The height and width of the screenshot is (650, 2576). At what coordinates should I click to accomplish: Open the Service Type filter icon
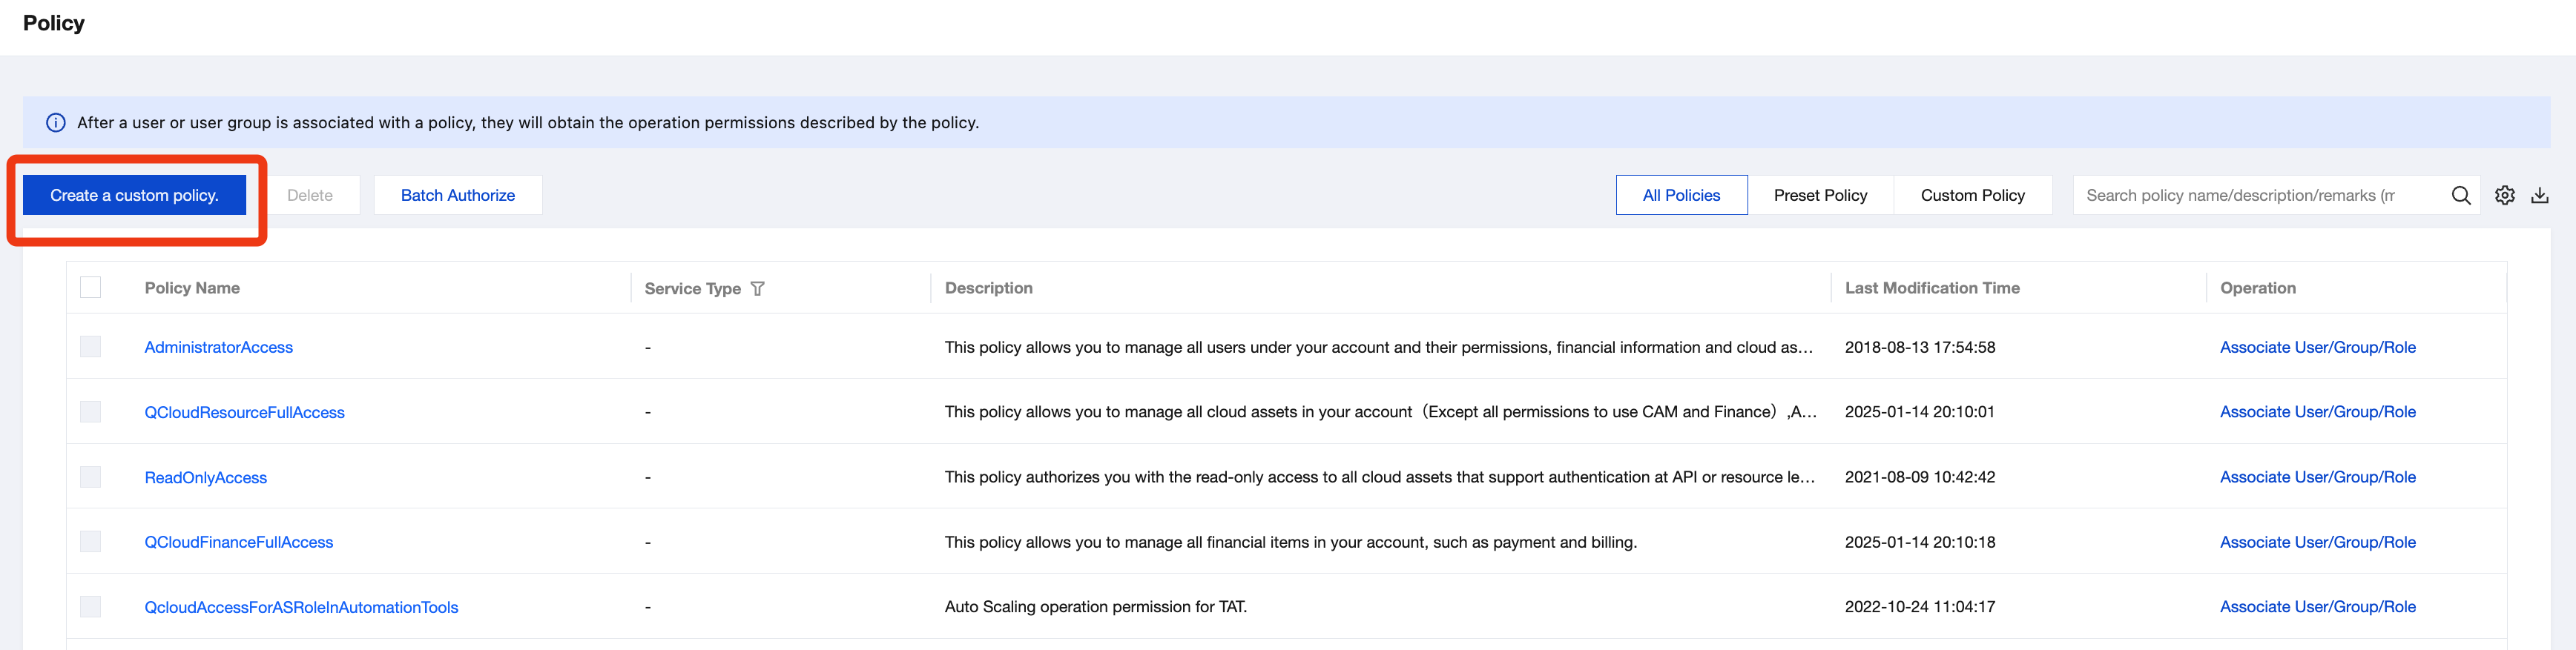point(758,289)
